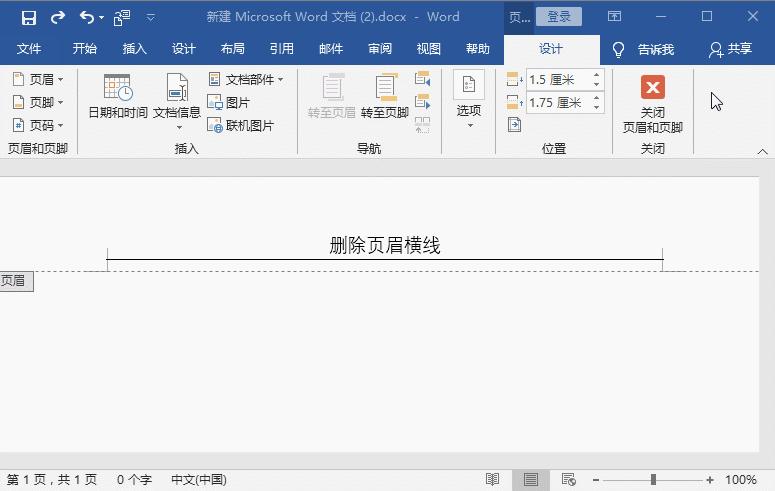Switch to the 开始 tab
This screenshot has width=775, height=491.
pyautogui.click(x=85, y=48)
